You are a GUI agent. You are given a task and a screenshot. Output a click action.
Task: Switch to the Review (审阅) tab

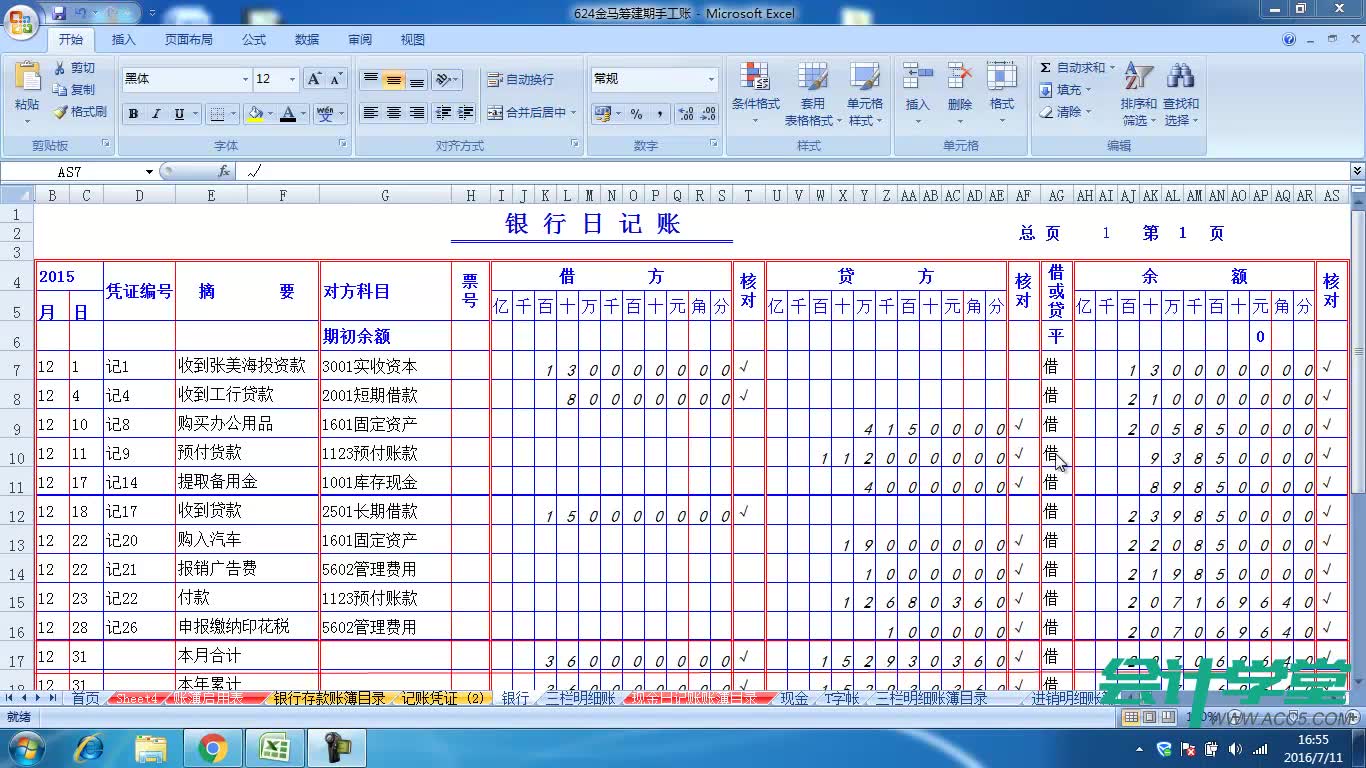click(x=360, y=40)
